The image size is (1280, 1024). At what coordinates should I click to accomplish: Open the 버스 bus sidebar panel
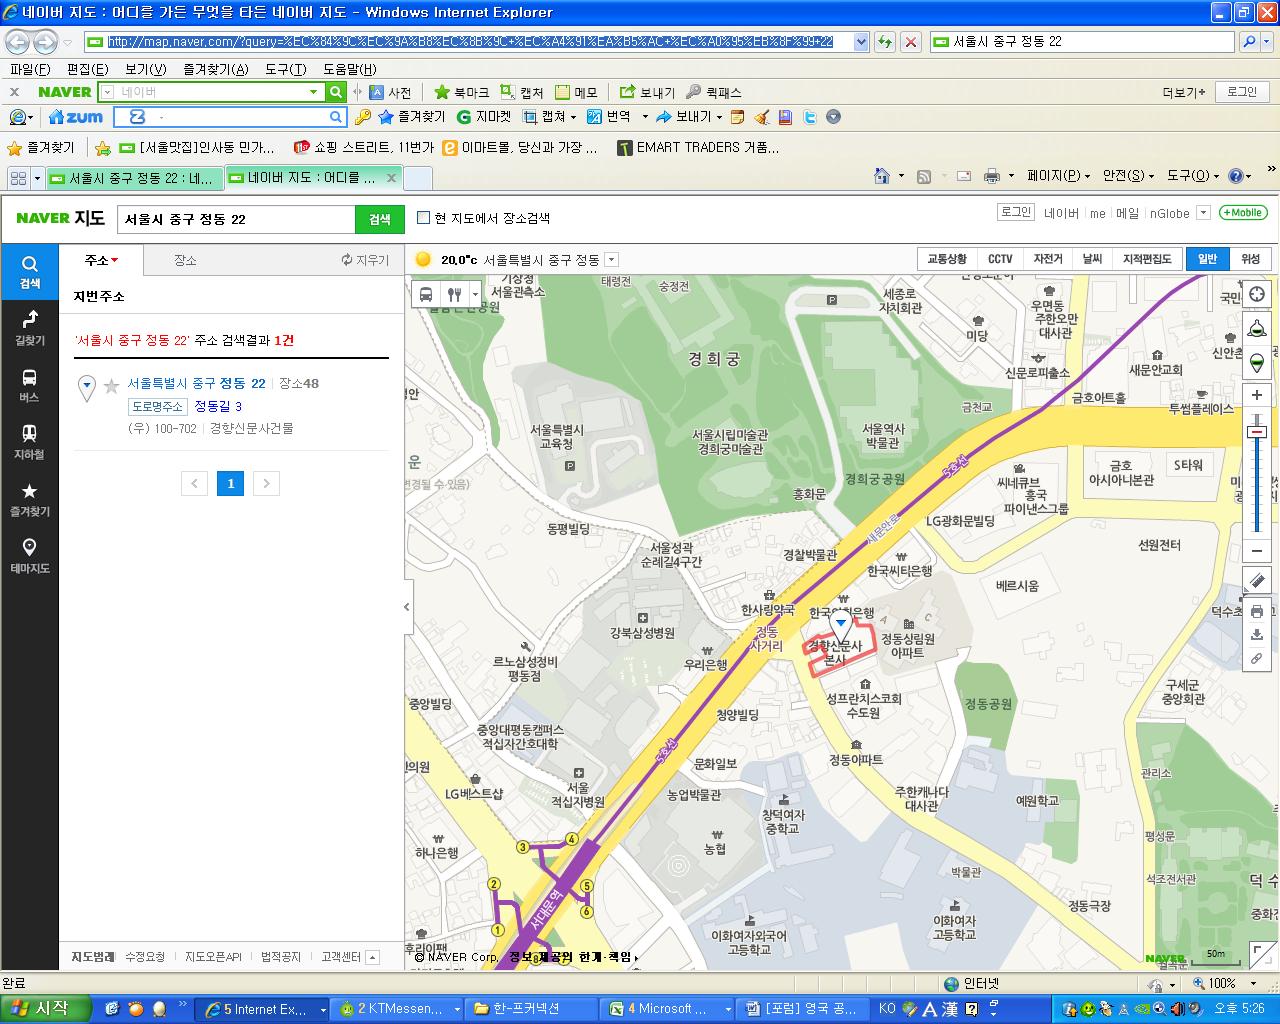(x=29, y=384)
